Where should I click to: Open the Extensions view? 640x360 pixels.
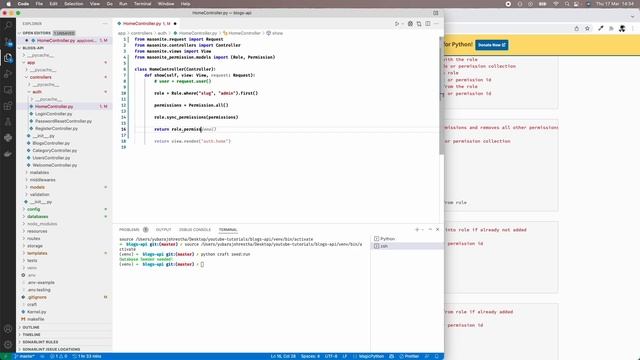coord(8,106)
